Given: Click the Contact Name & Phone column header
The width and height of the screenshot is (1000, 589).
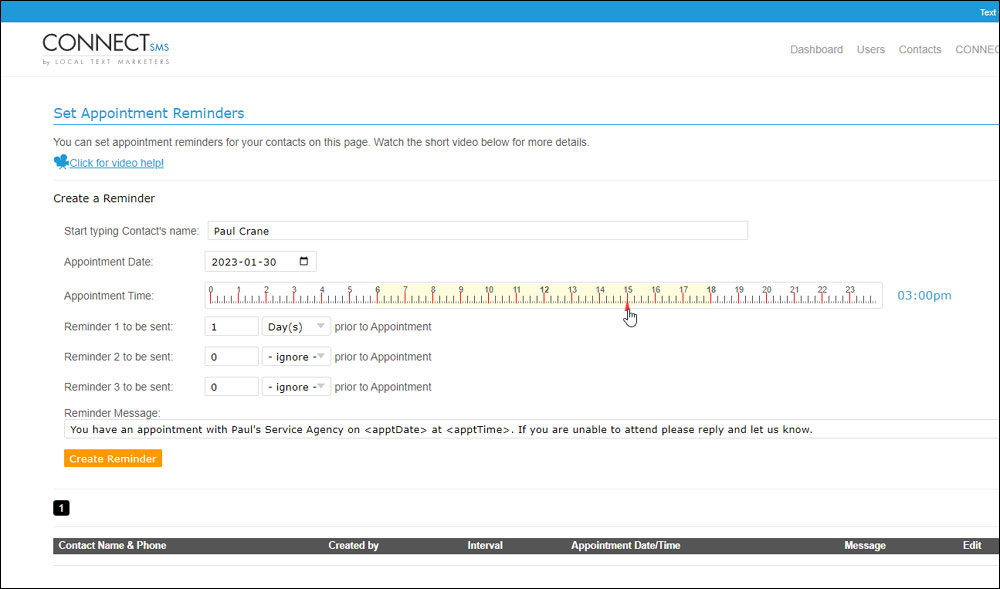Looking at the screenshot, I should point(112,546).
